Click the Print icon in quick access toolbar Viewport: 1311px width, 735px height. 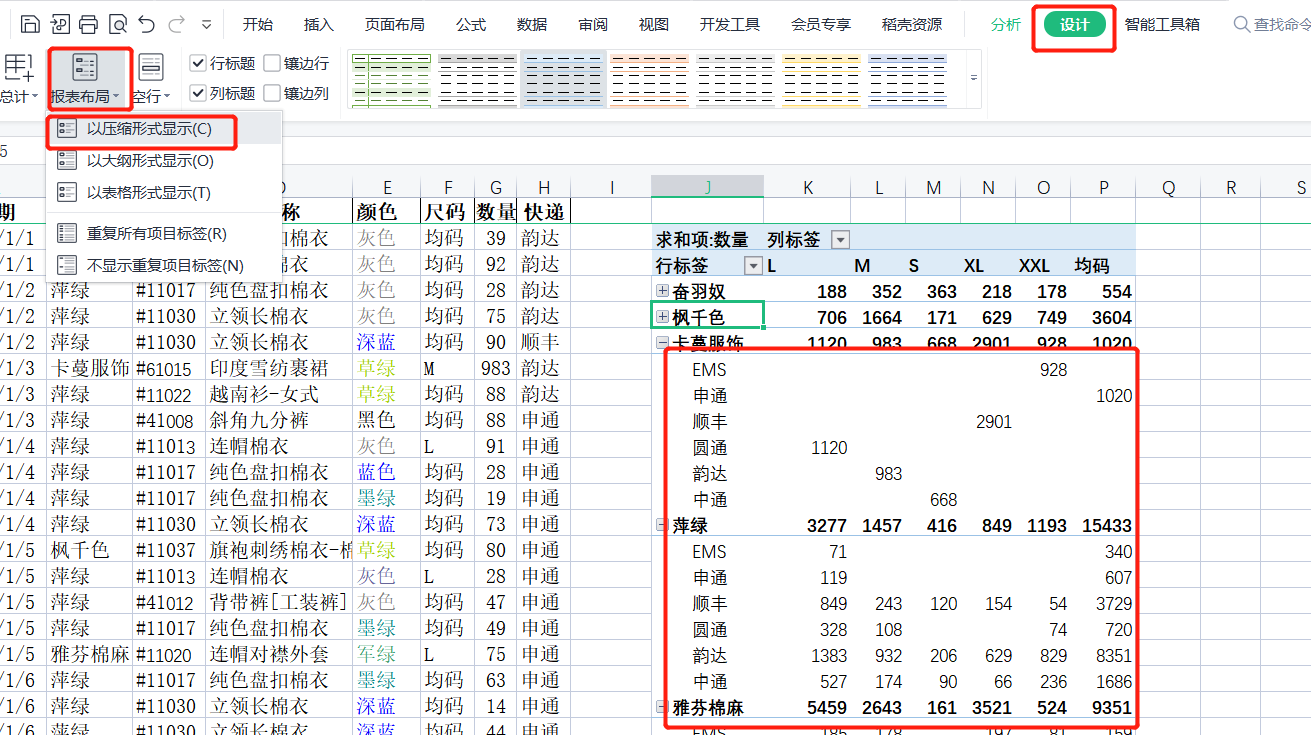tap(89, 24)
